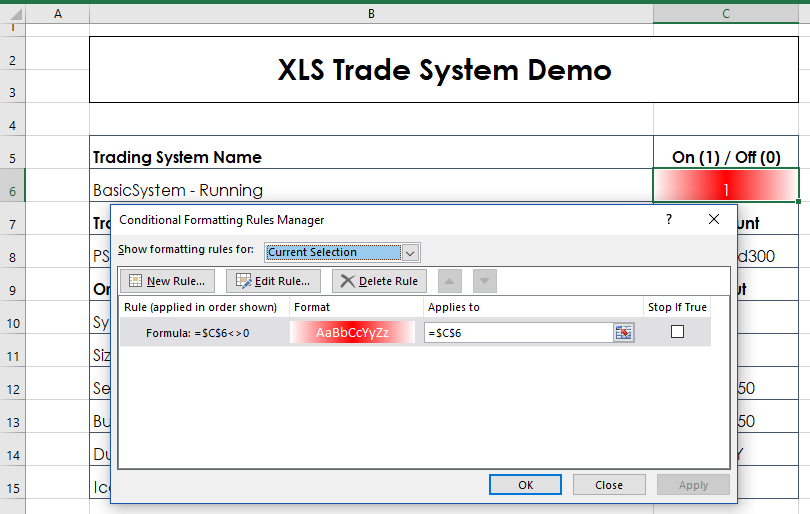Confirm with the OK button
This screenshot has width=810, height=514.
525,485
